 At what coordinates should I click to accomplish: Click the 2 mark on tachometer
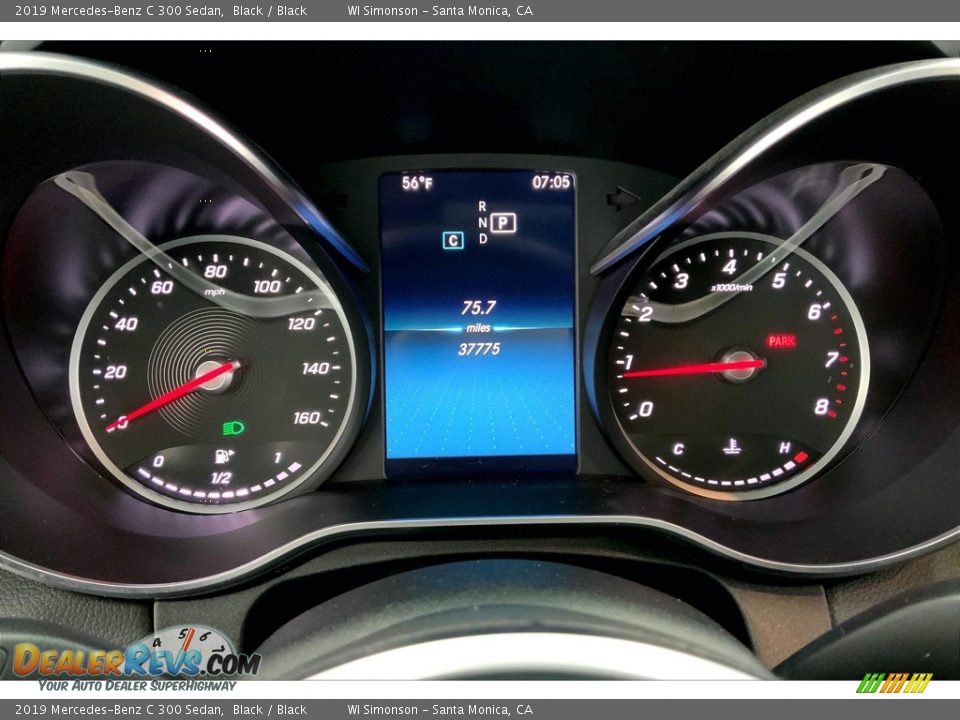point(646,314)
